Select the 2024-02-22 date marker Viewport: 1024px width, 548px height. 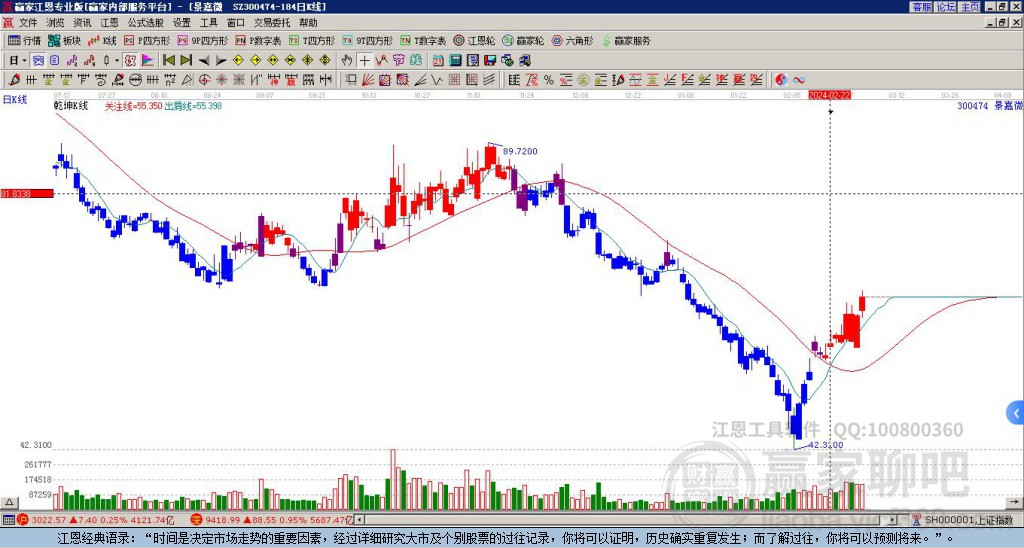tap(830, 95)
